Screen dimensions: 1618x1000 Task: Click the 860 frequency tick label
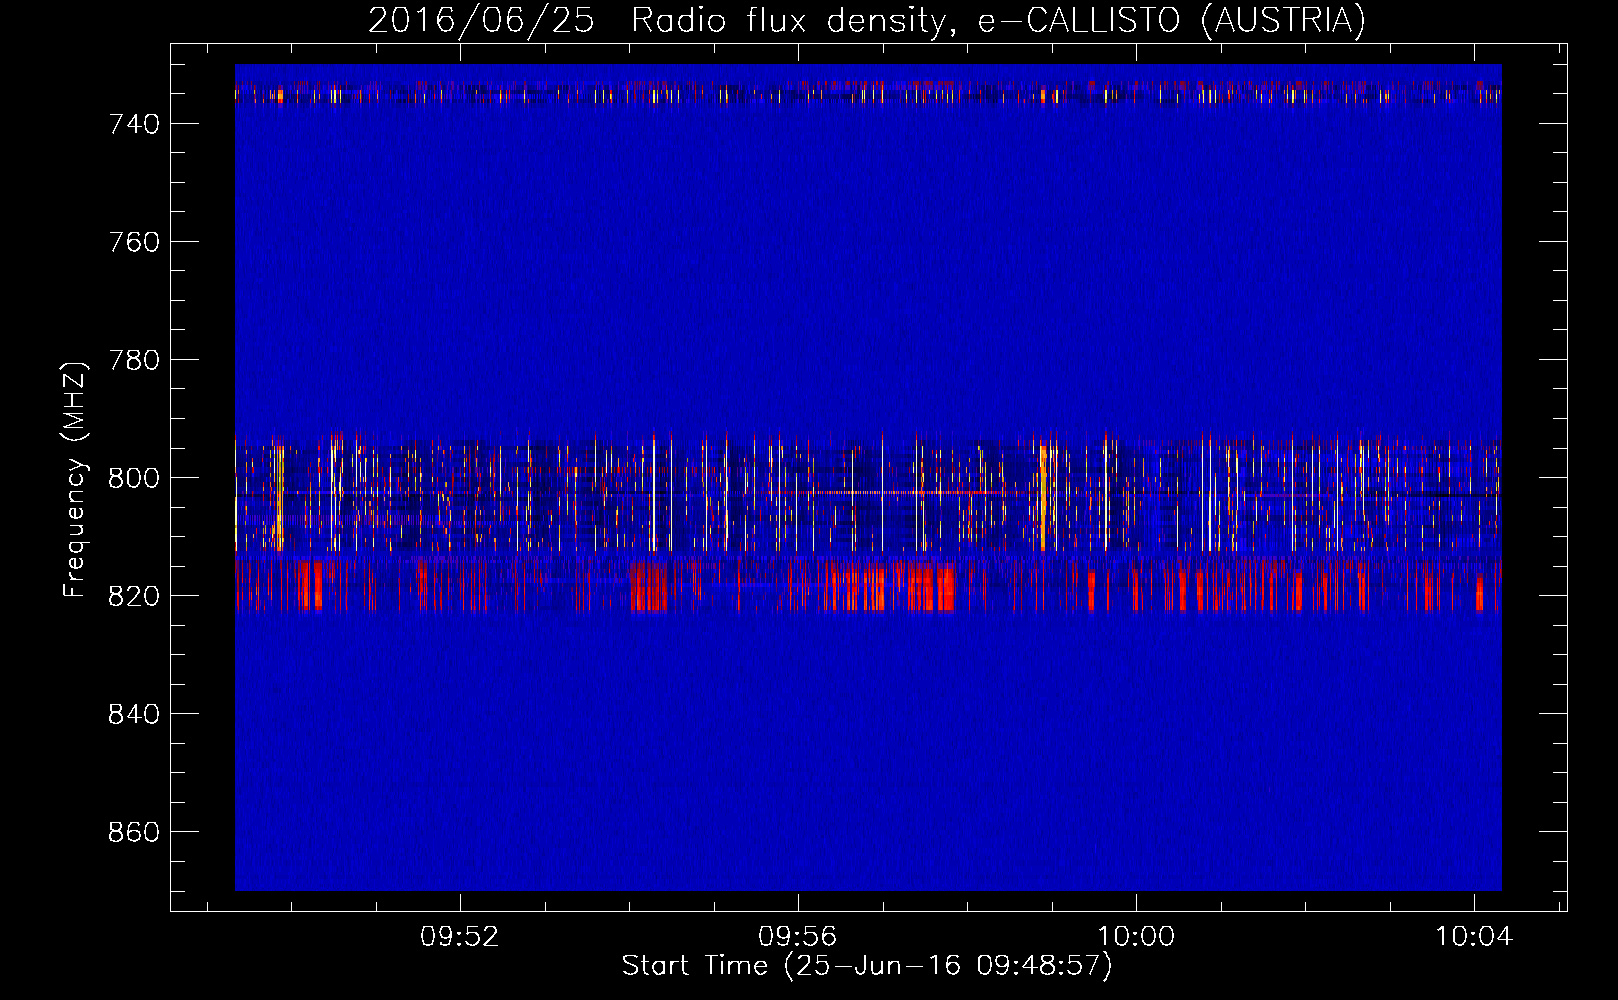tap(134, 832)
